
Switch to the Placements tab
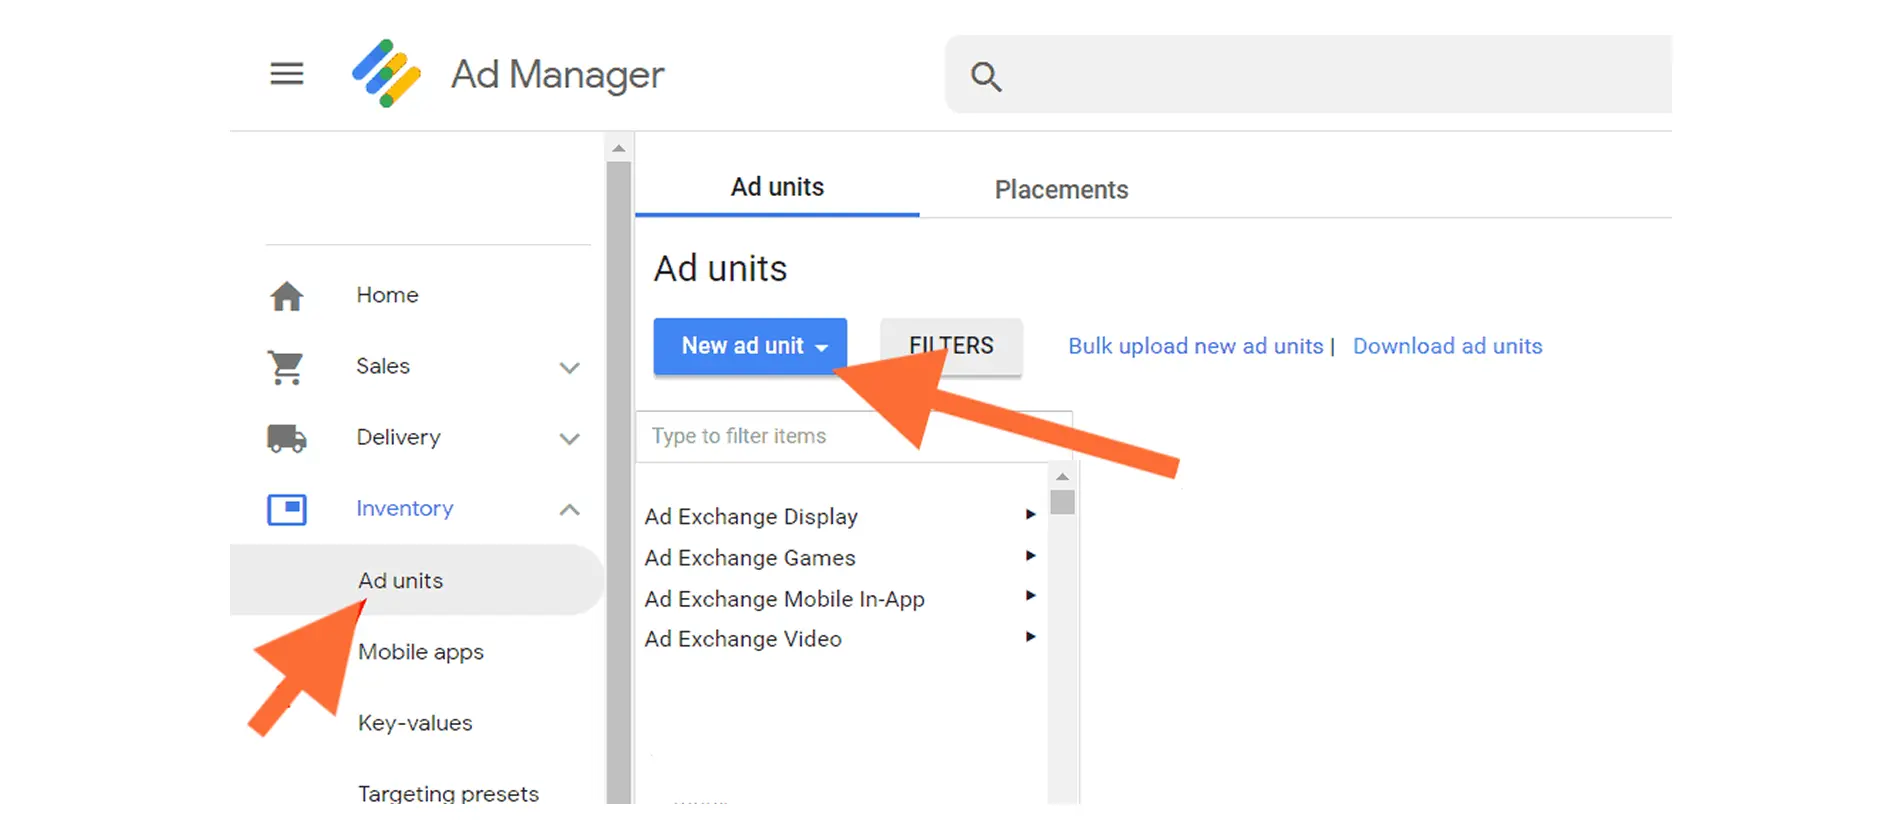pyautogui.click(x=1061, y=190)
